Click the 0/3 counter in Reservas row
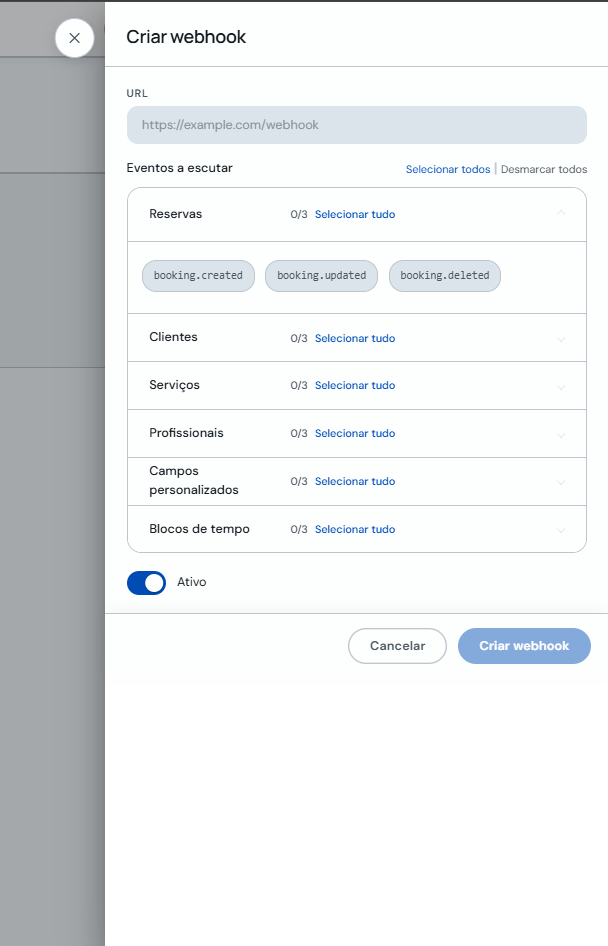Viewport: 608px width, 946px height. coord(299,214)
